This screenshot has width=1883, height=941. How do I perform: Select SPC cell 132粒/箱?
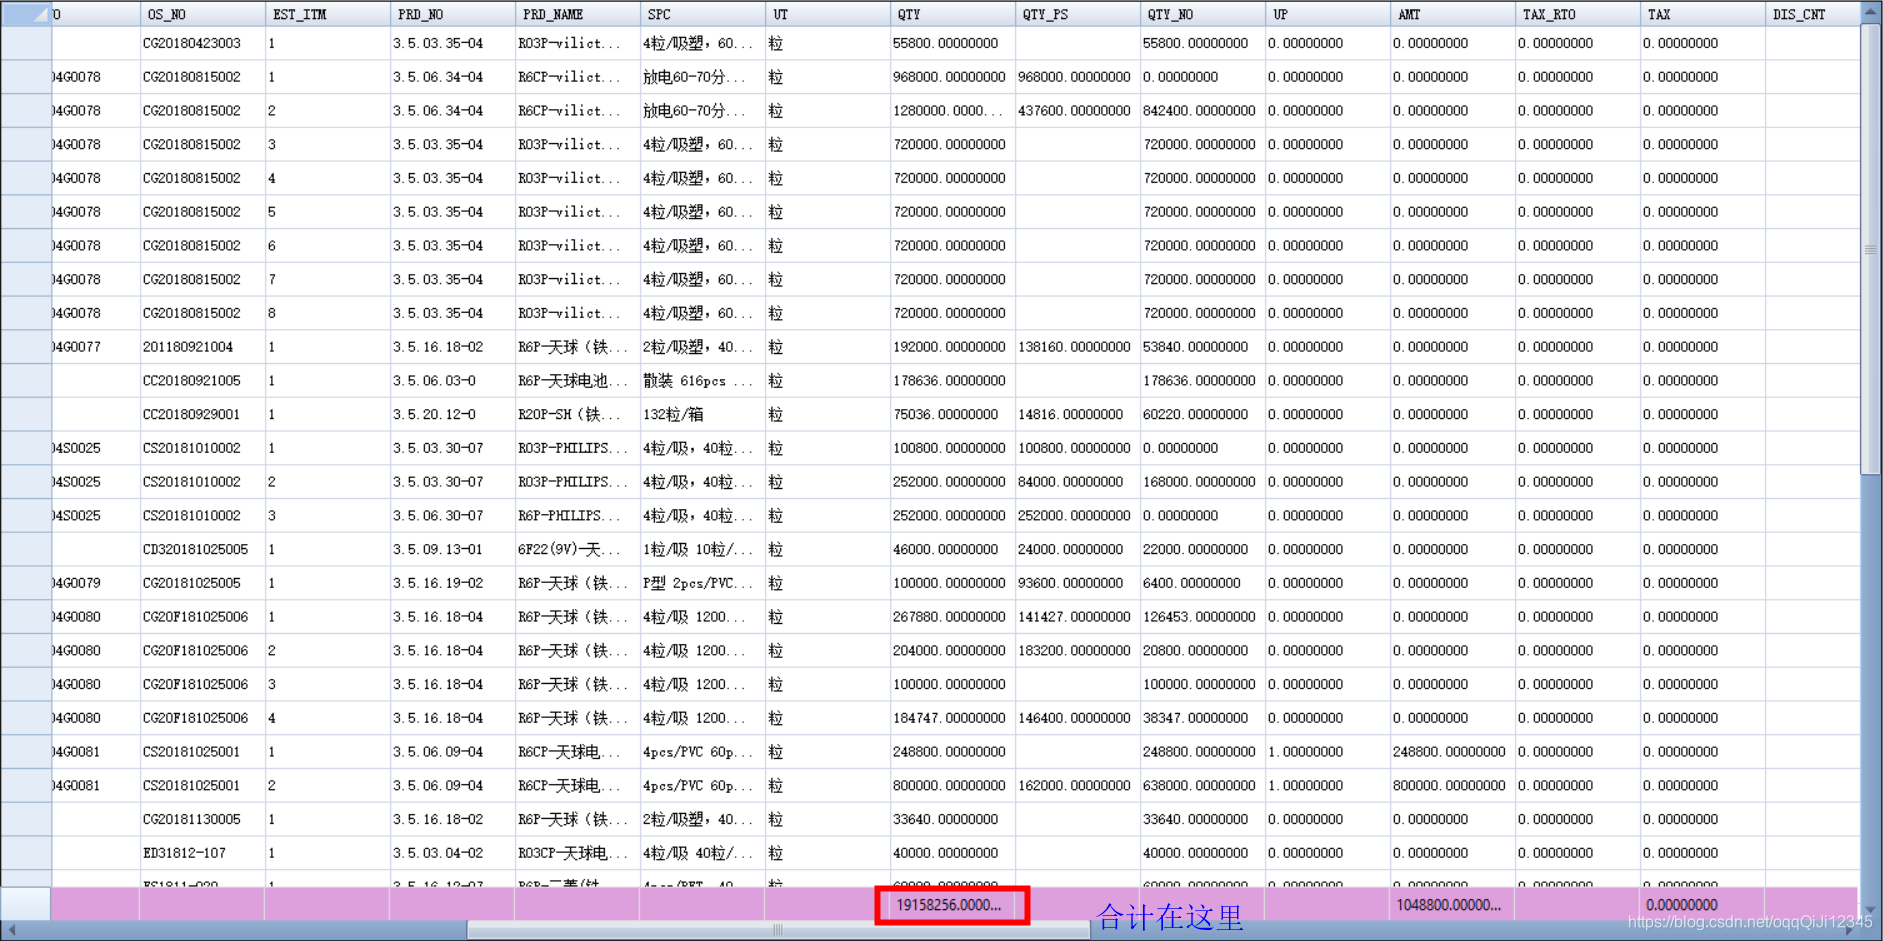(x=702, y=414)
